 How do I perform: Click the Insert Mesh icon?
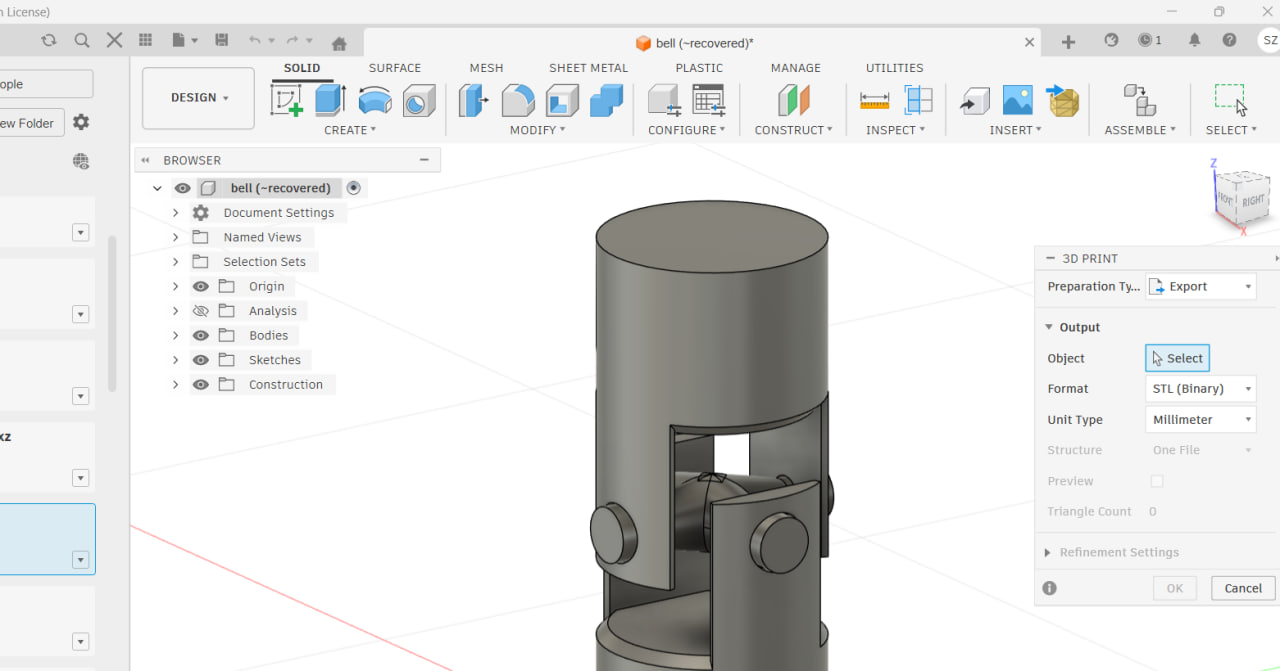point(1063,100)
